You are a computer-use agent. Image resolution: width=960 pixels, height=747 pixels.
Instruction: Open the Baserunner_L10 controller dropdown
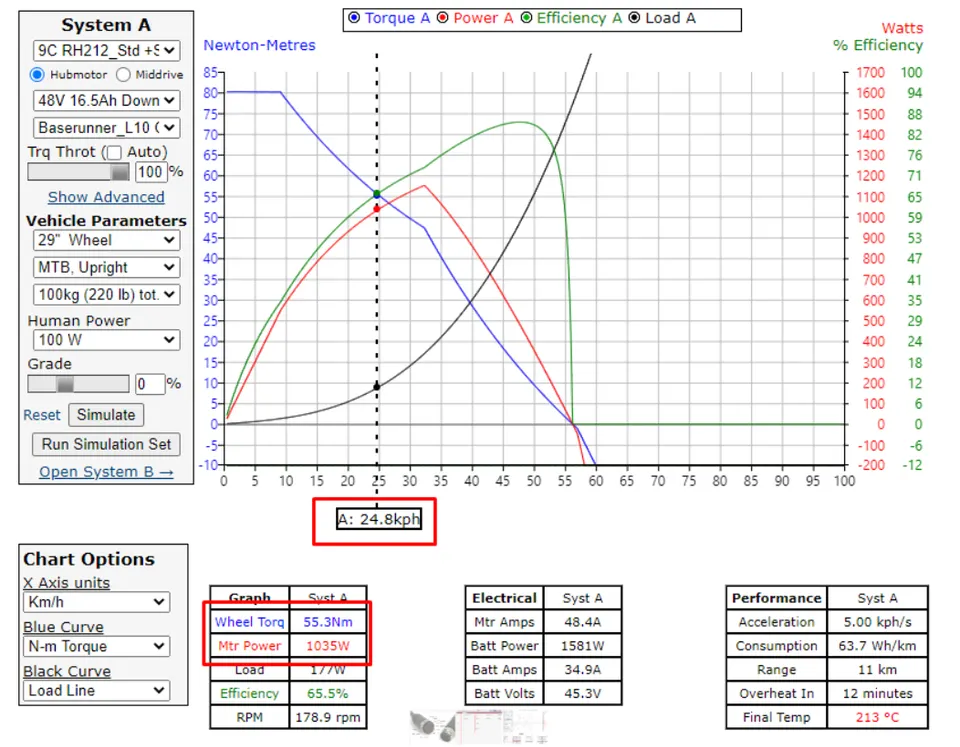coord(107,127)
